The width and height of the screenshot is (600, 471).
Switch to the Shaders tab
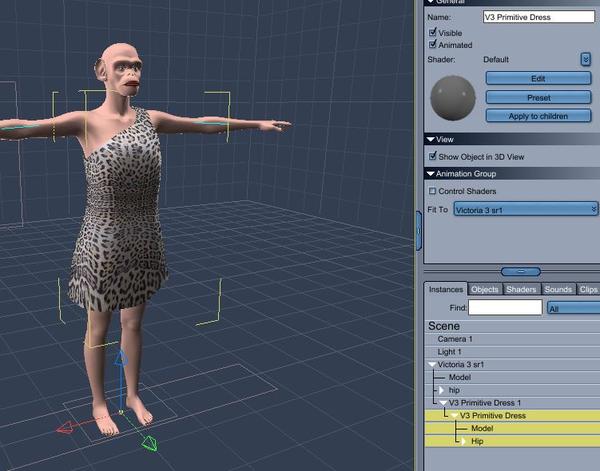pos(521,289)
